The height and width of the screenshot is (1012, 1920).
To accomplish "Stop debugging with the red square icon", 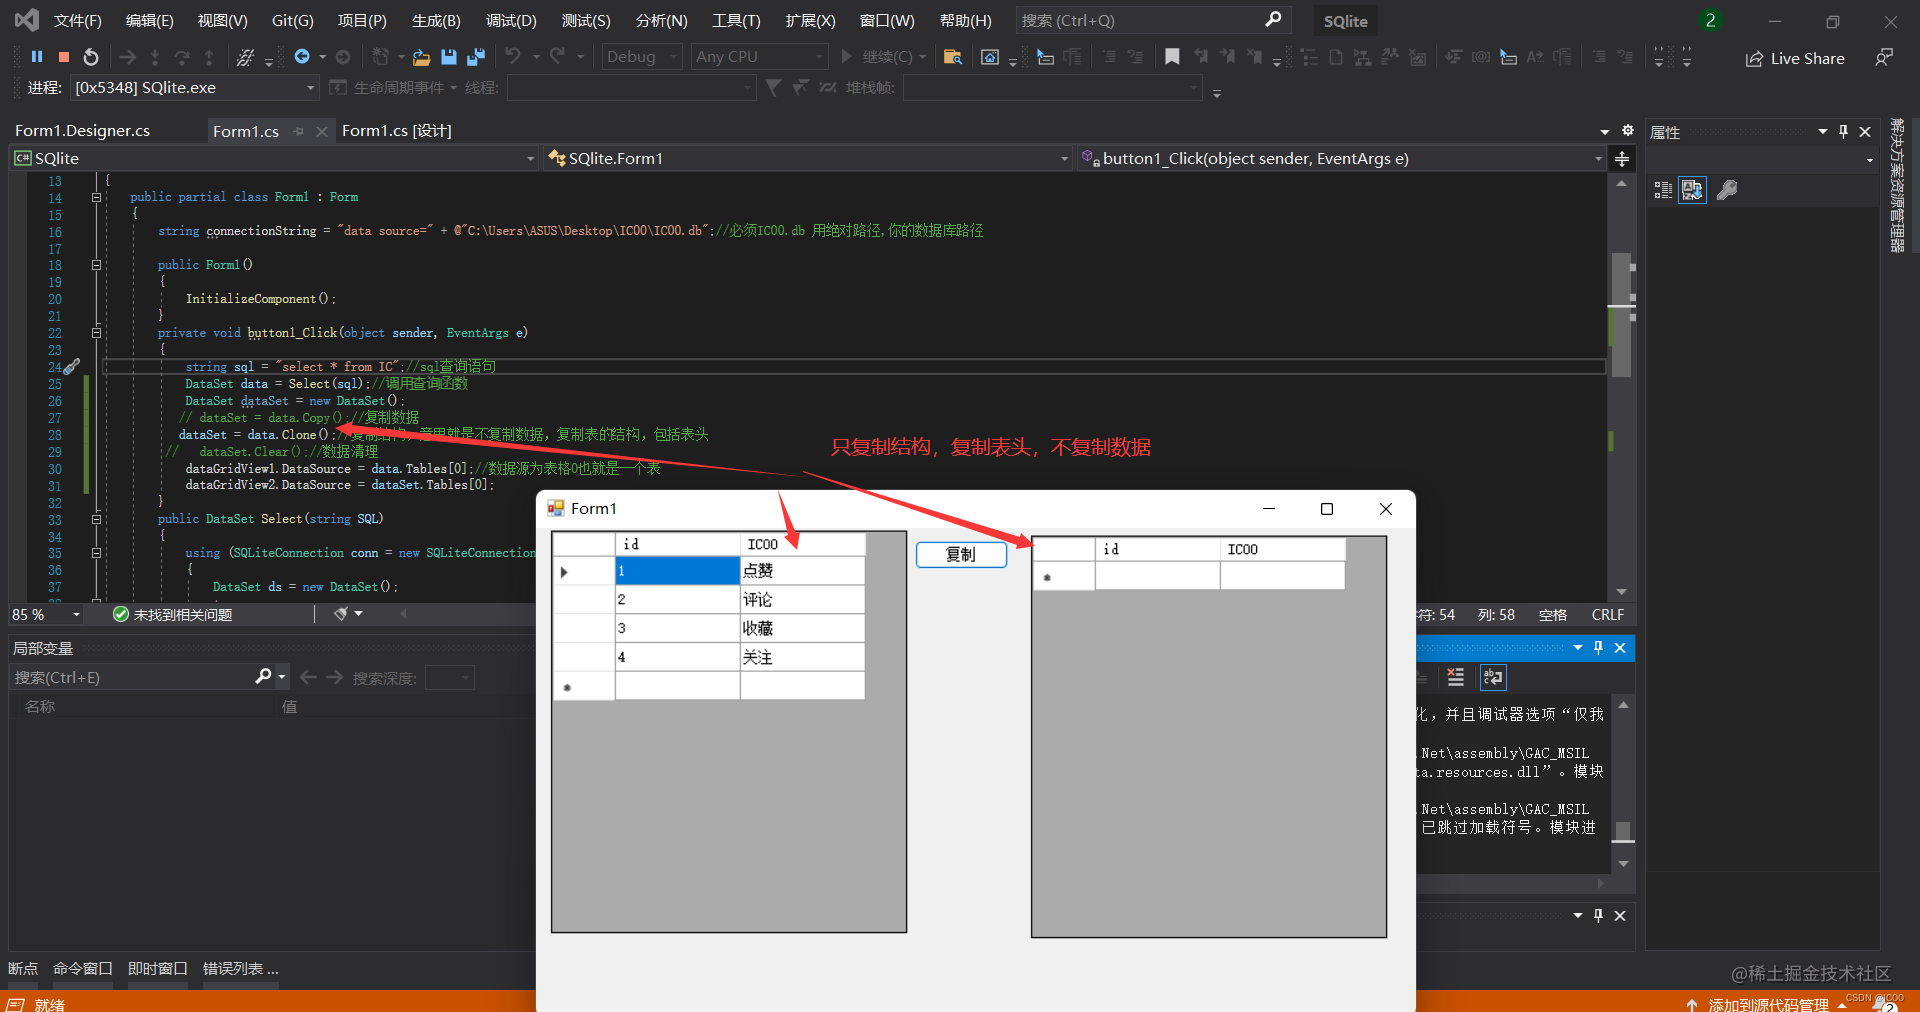I will (64, 57).
